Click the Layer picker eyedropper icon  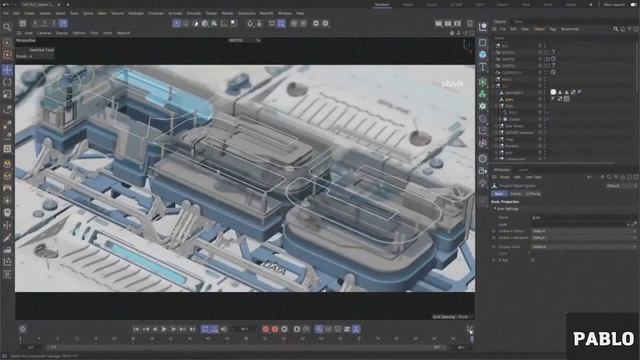tap(634, 224)
